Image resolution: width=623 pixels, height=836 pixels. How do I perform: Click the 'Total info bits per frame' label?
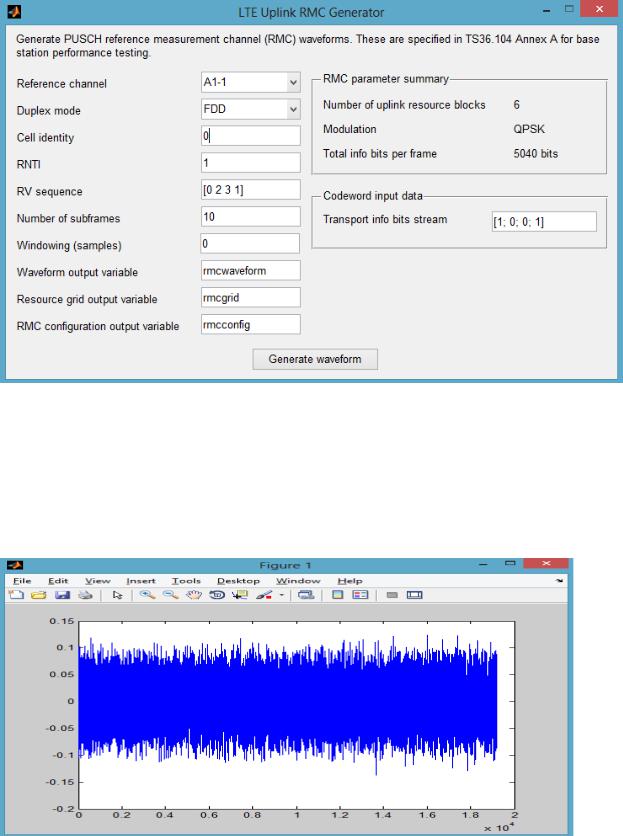380,154
